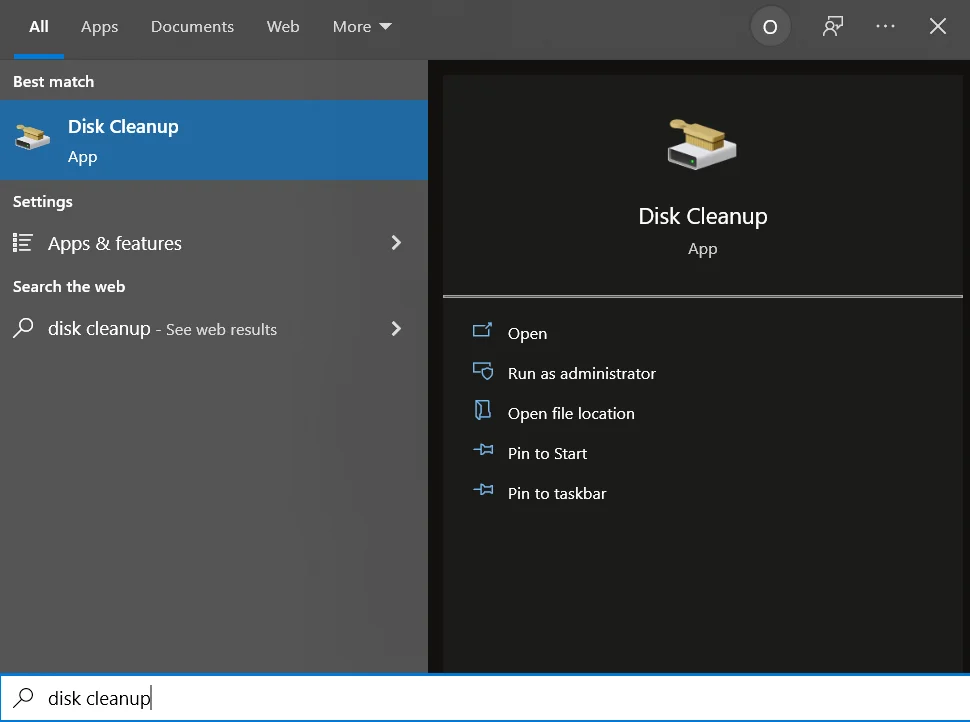The height and width of the screenshot is (722, 970).
Task: Choose Pin to Start
Action: [x=547, y=453]
